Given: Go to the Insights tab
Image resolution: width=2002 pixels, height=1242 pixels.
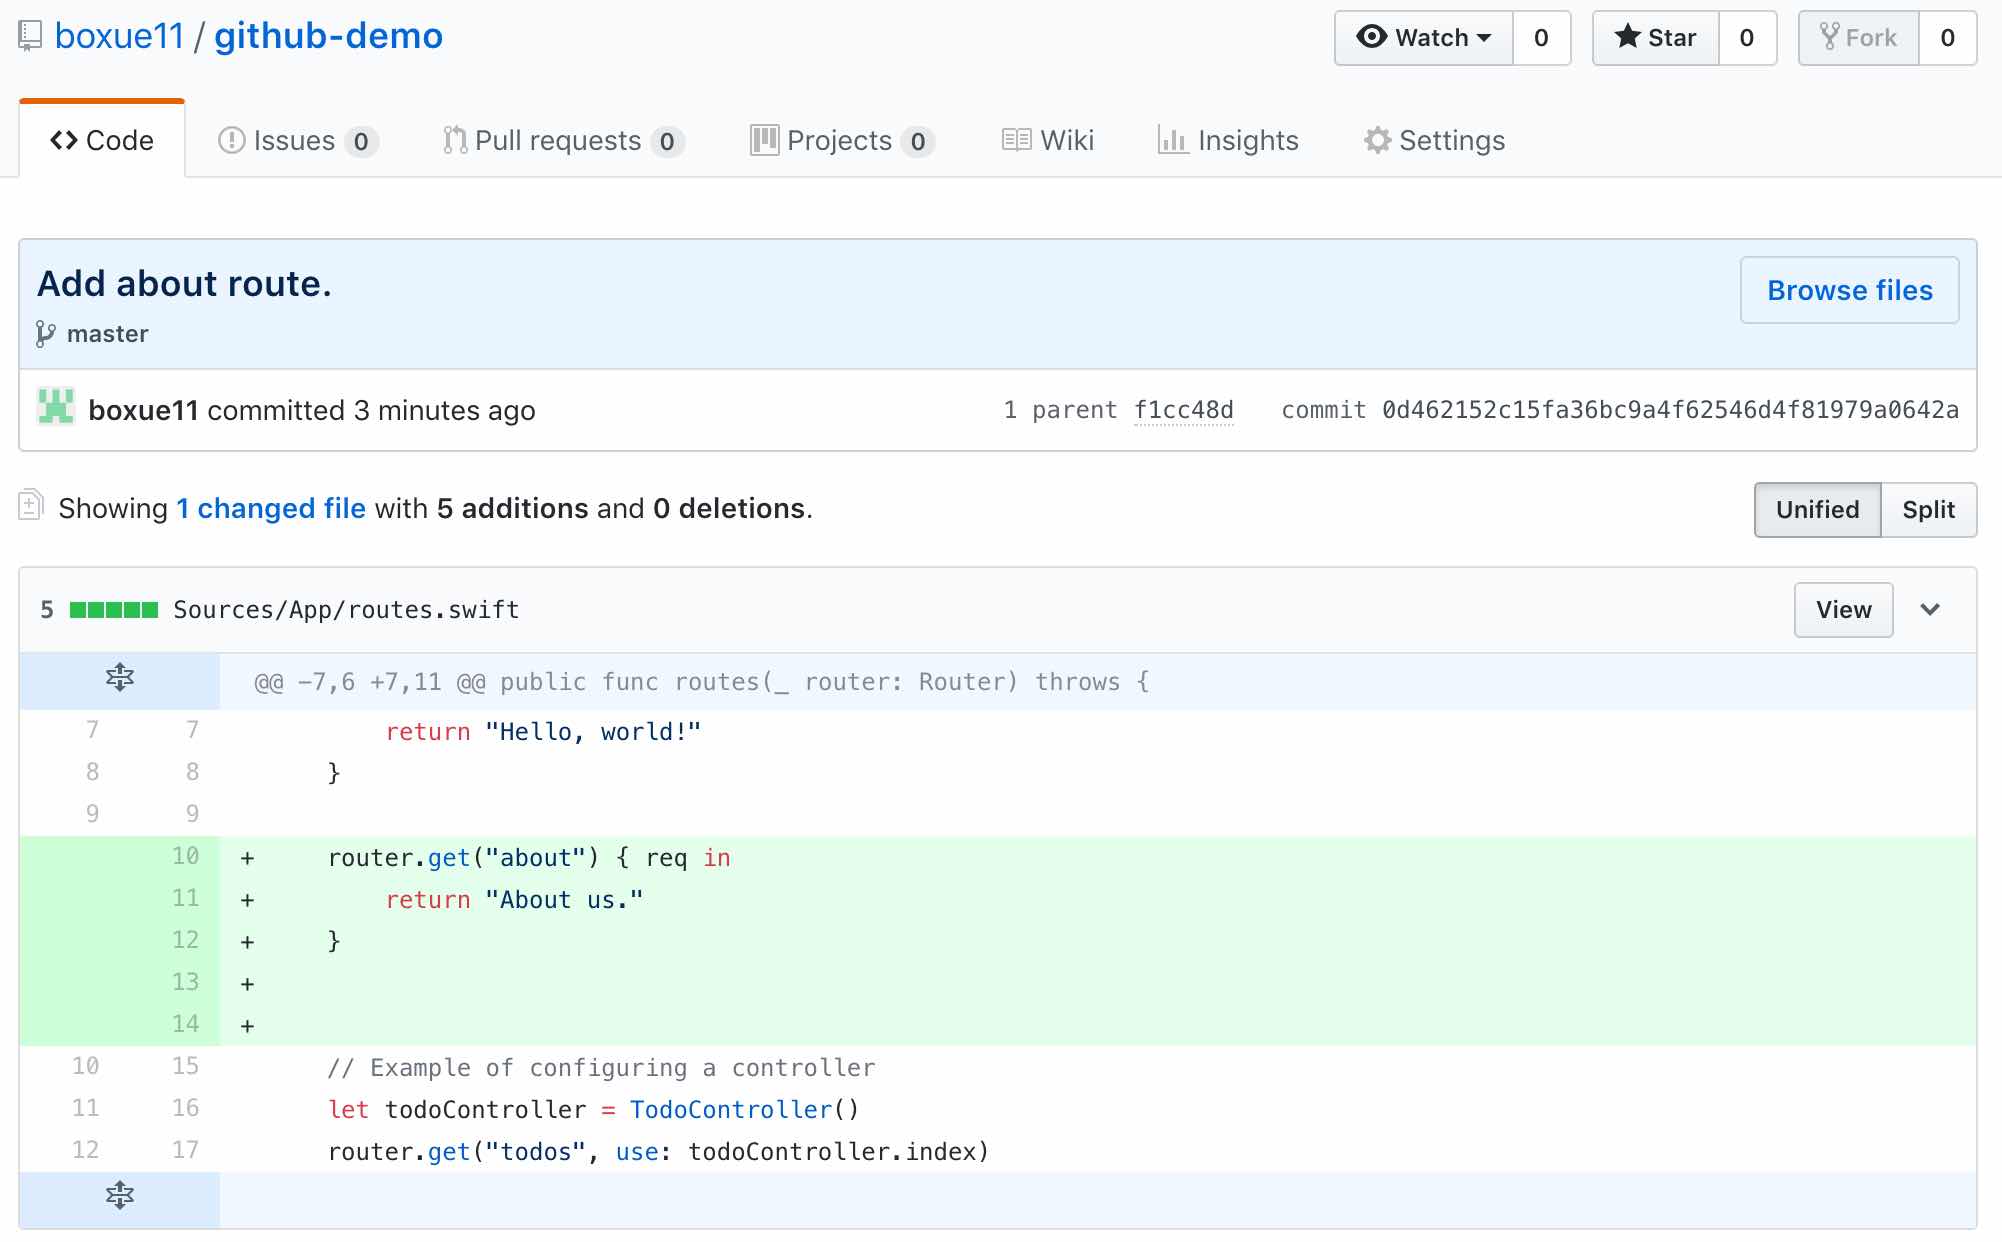Looking at the screenshot, I should [x=1228, y=140].
